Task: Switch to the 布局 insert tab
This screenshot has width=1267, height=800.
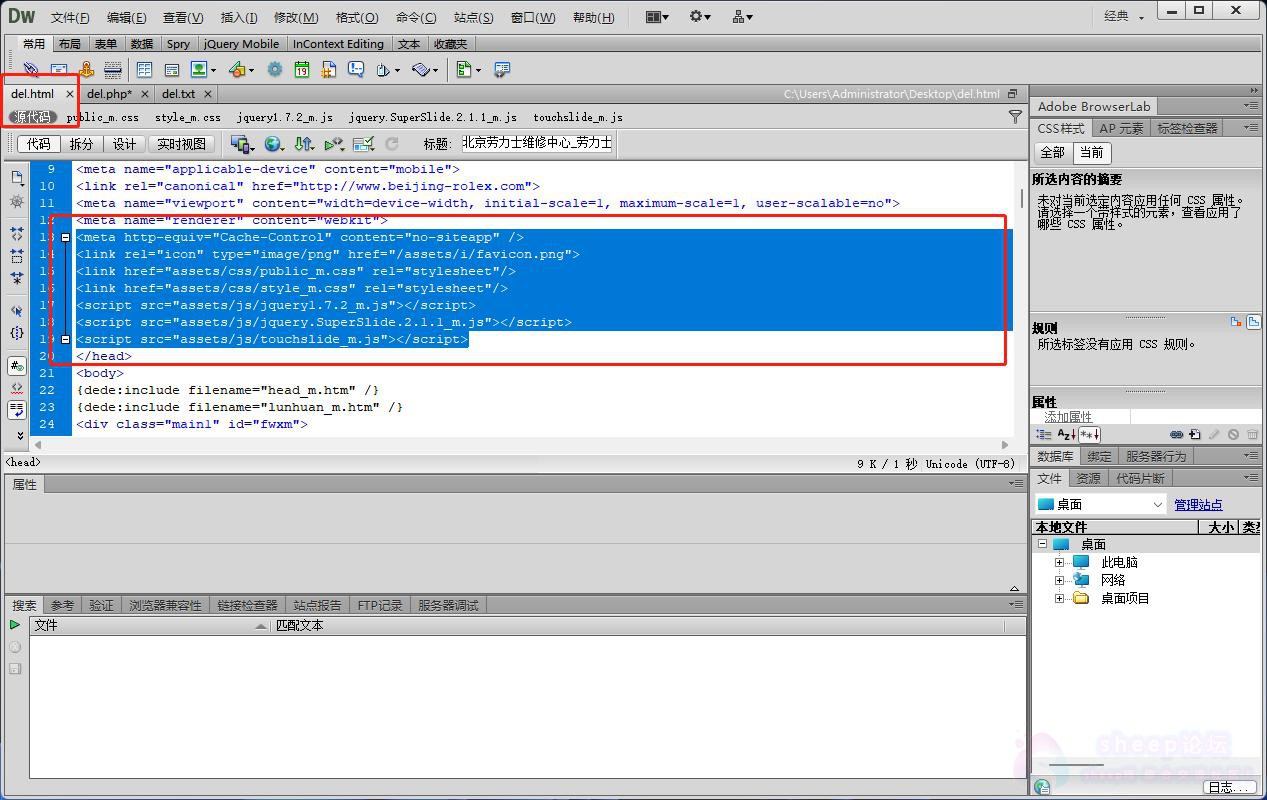Action: (69, 44)
